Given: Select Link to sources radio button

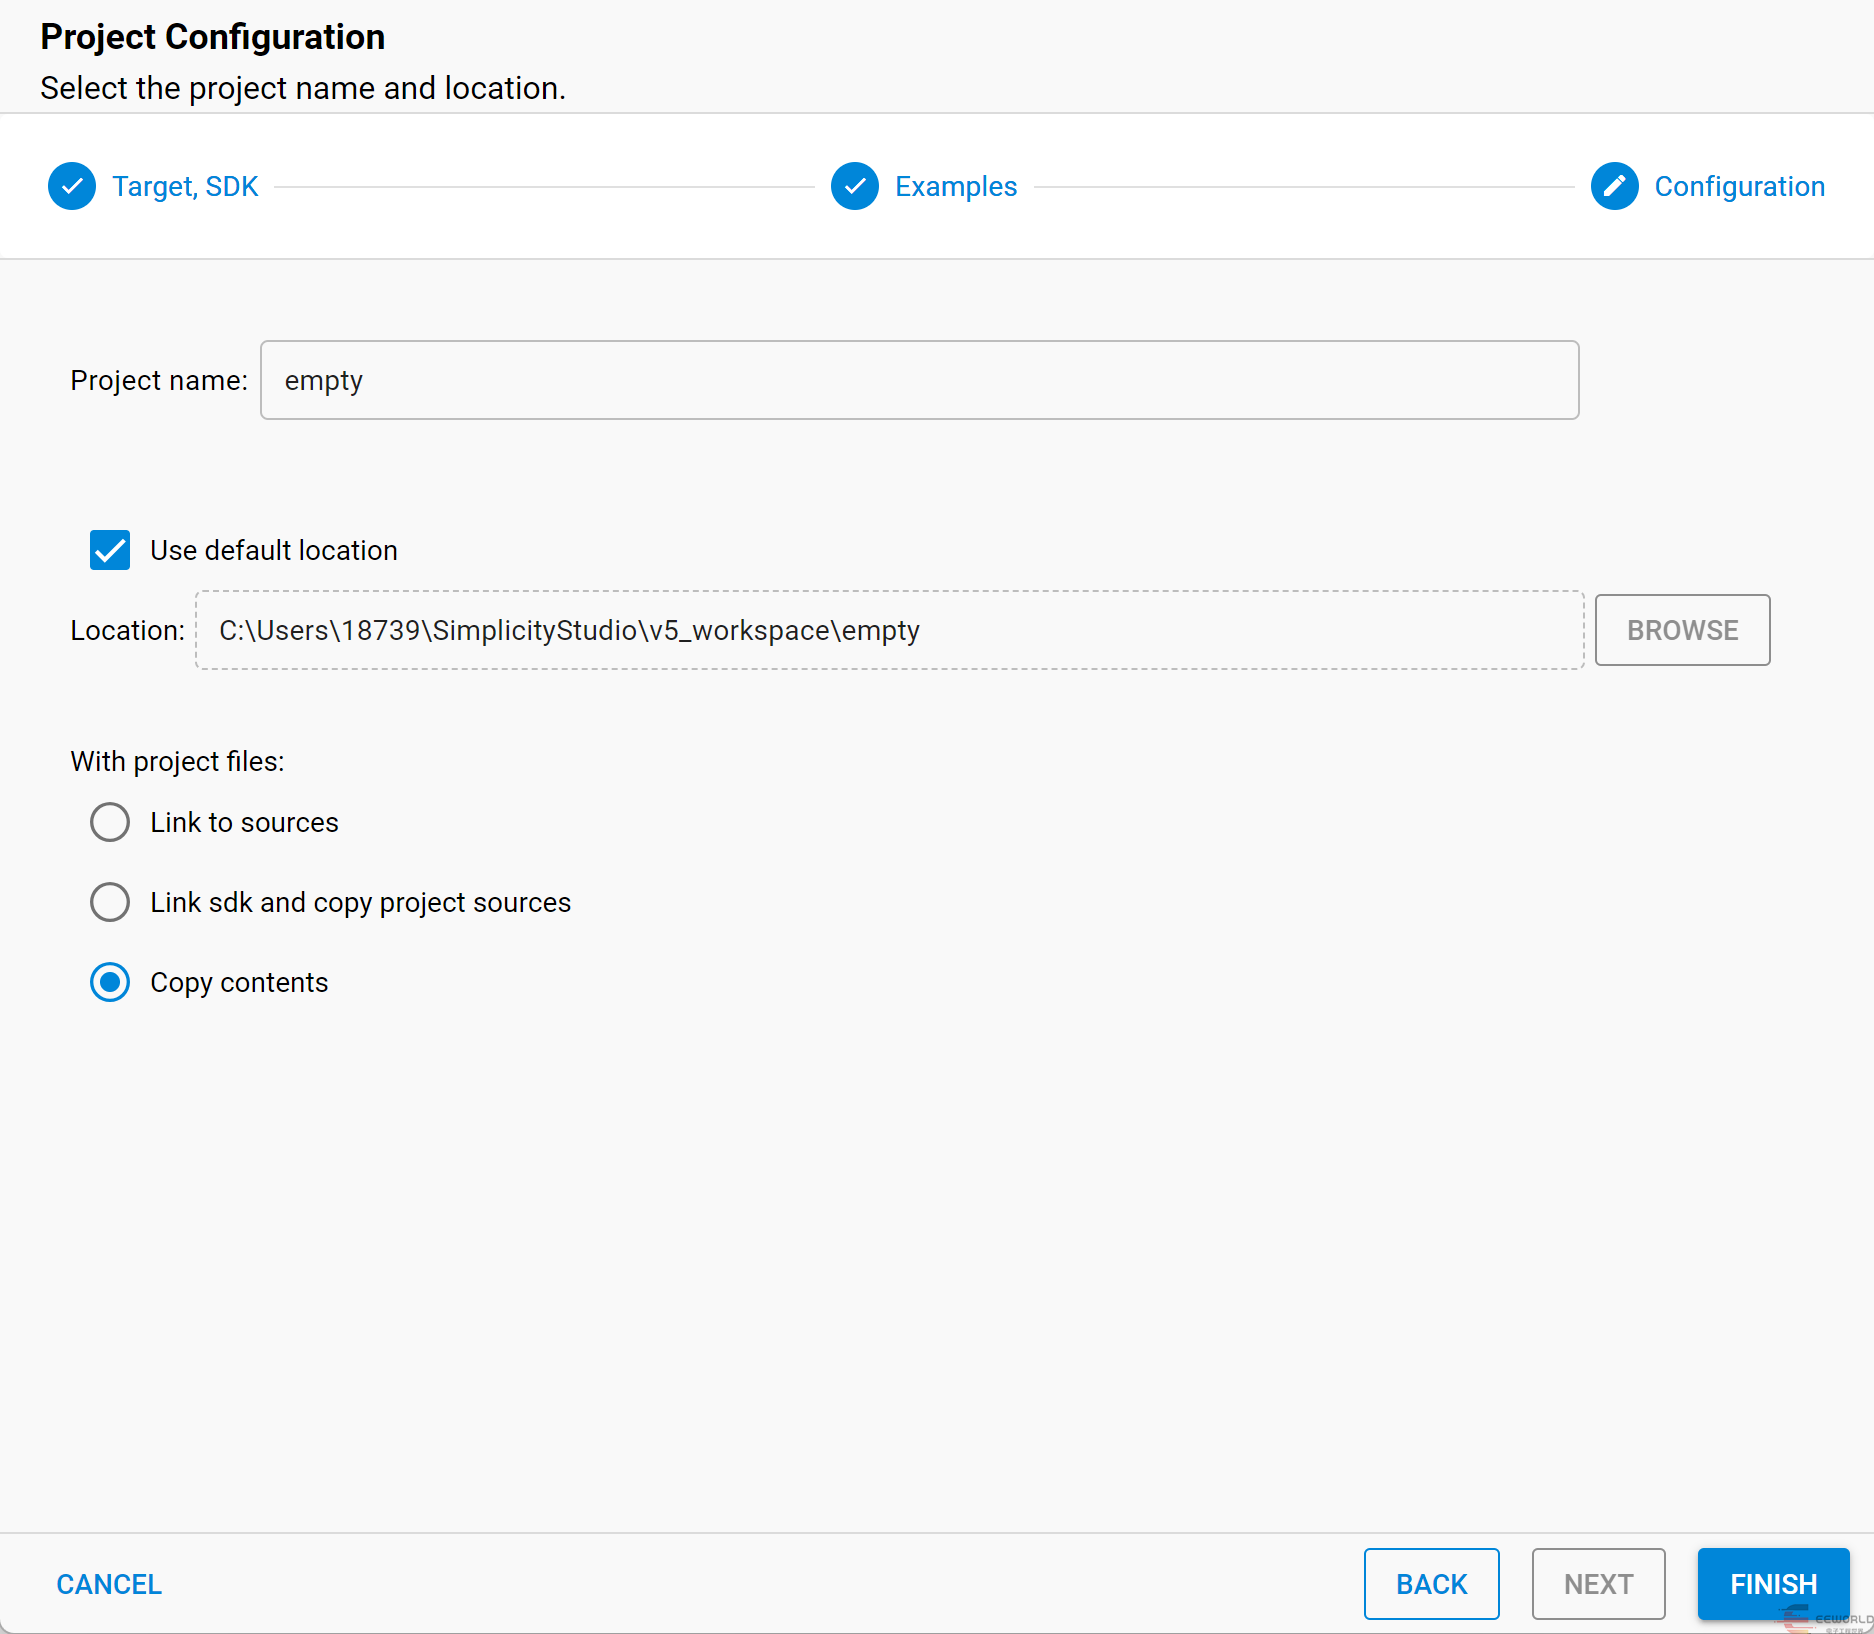Looking at the screenshot, I should click(110, 822).
